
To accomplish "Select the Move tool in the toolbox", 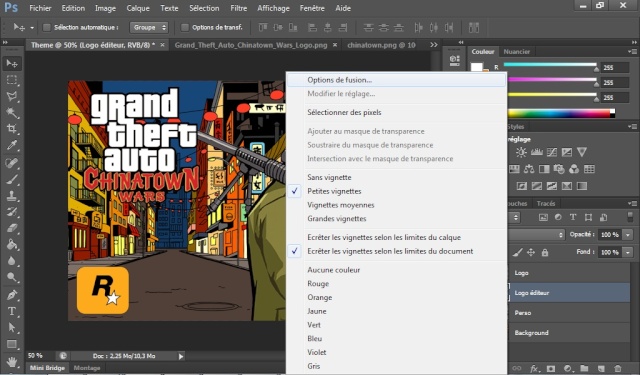I will [x=12, y=63].
